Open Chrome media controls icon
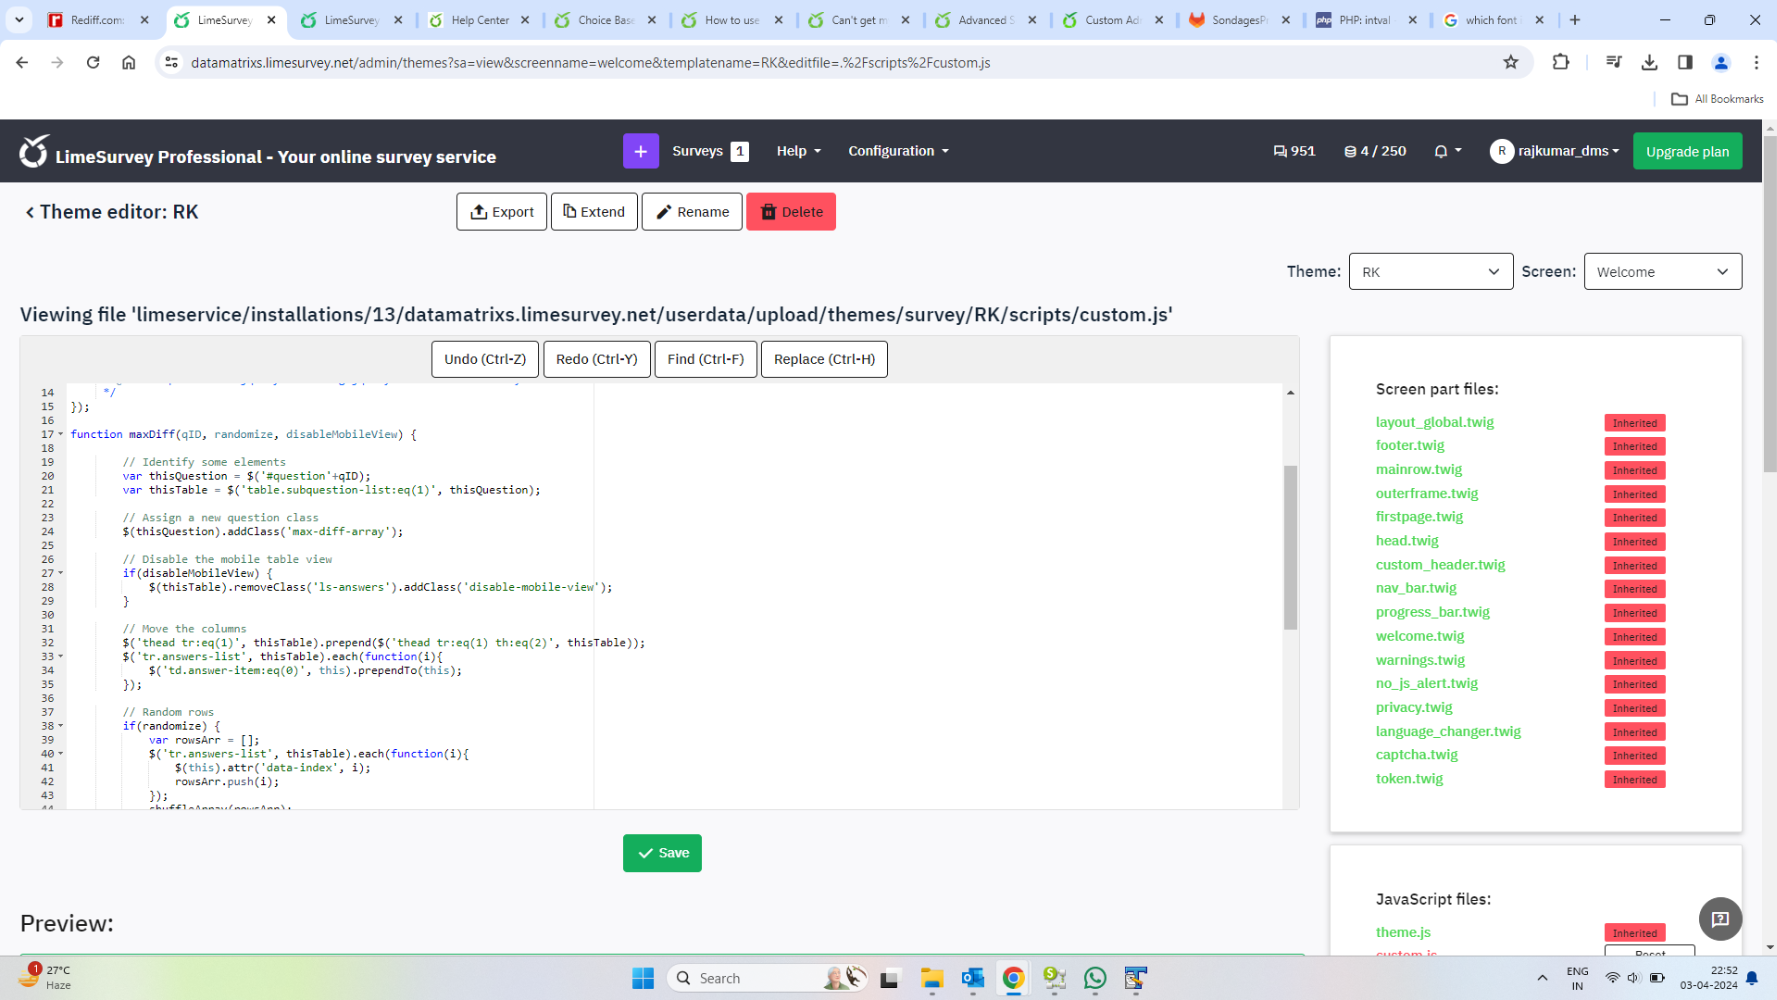 coord(1613,62)
